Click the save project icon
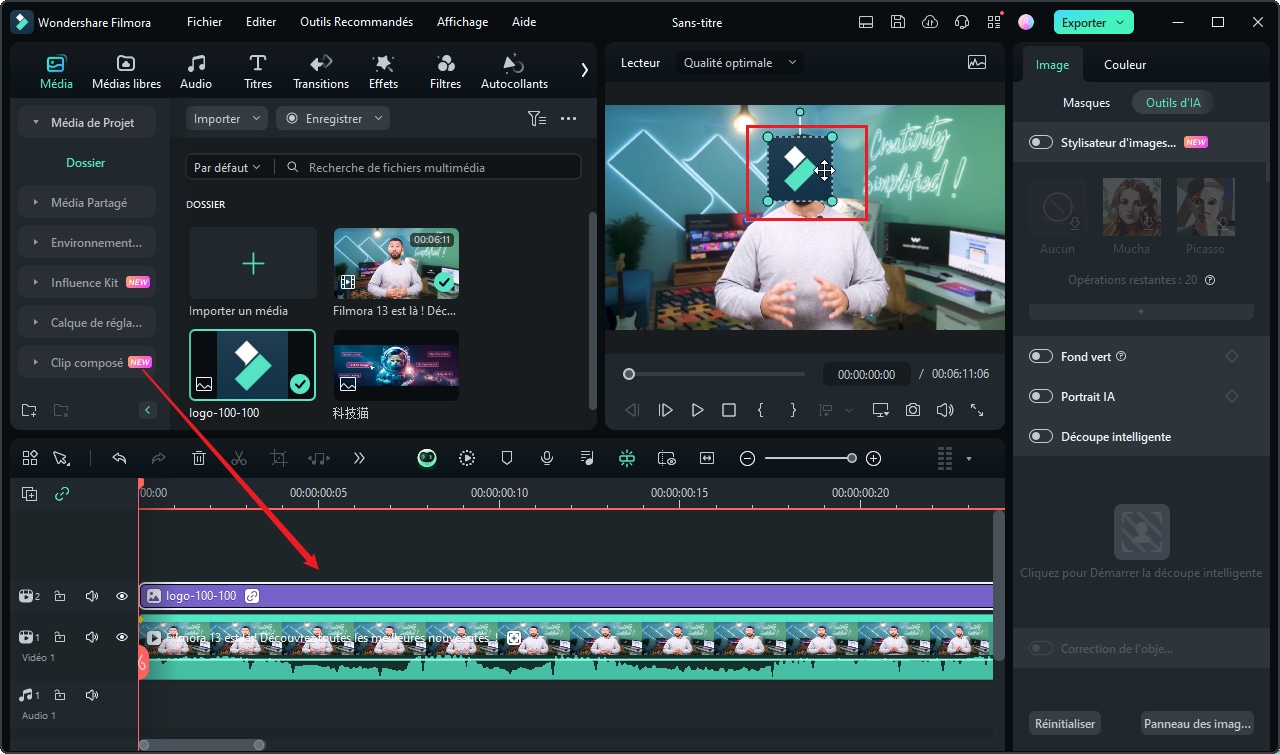Screen dimensions: 1280x754 tap(898, 22)
